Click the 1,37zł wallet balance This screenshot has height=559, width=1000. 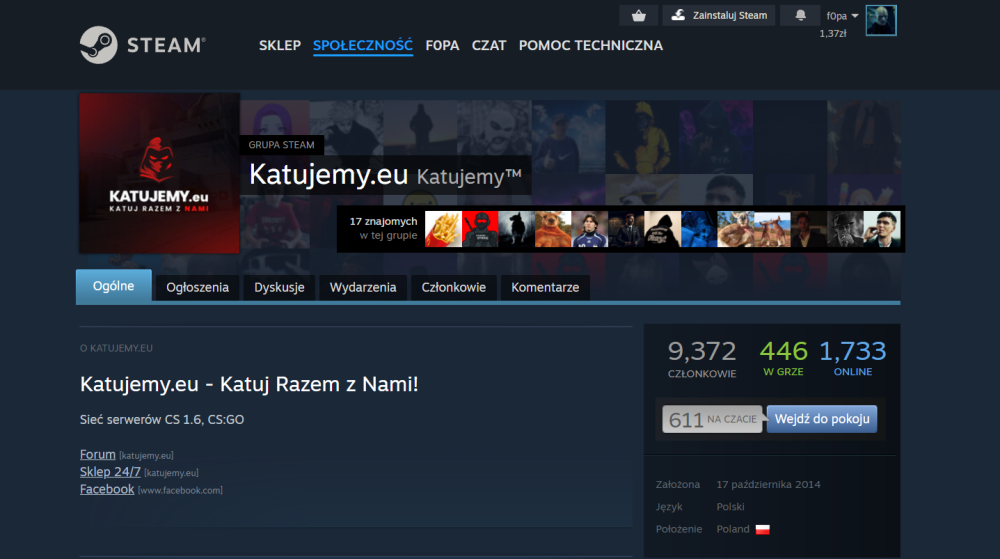833,33
